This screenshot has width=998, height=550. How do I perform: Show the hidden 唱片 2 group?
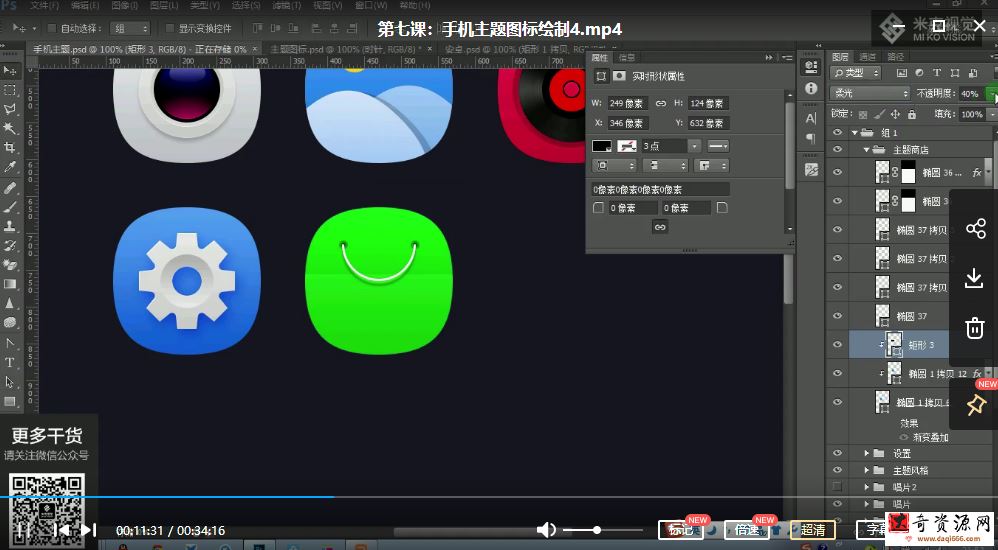[x=837, y=486]
